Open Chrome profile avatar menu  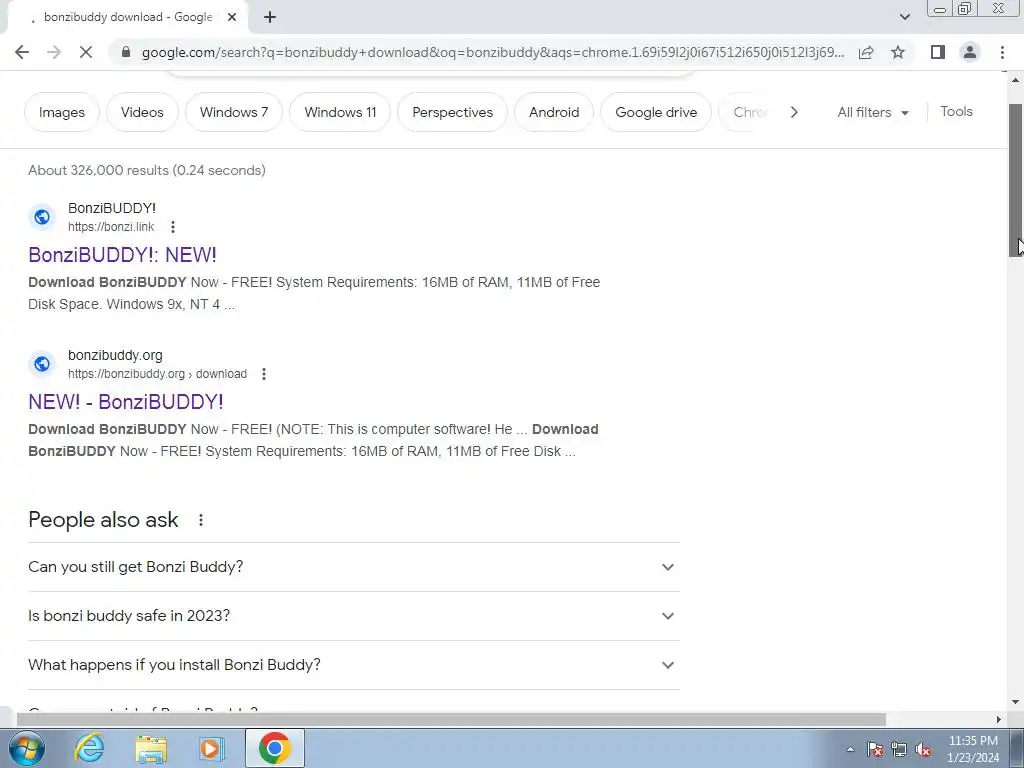click(x=970, y=52)
